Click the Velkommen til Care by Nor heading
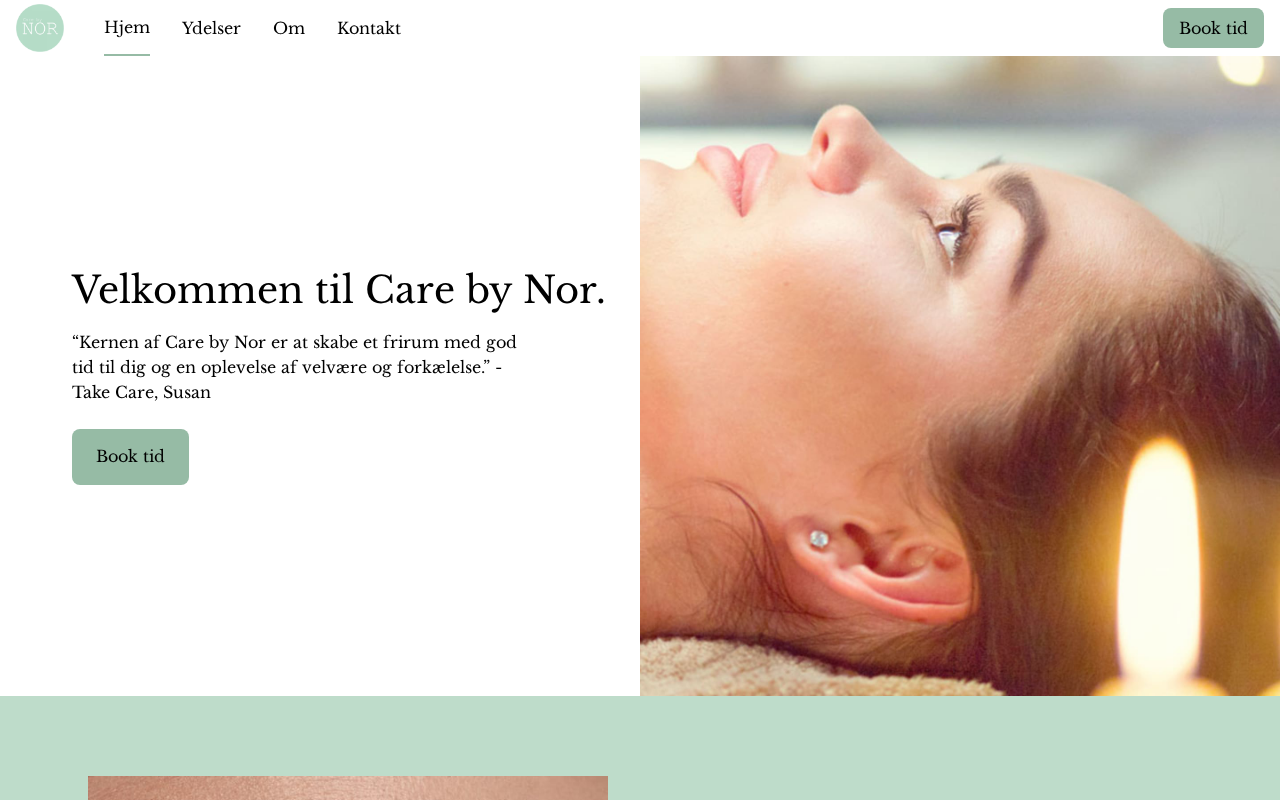Screen dimensions: 1280x800 pos(339,289)
